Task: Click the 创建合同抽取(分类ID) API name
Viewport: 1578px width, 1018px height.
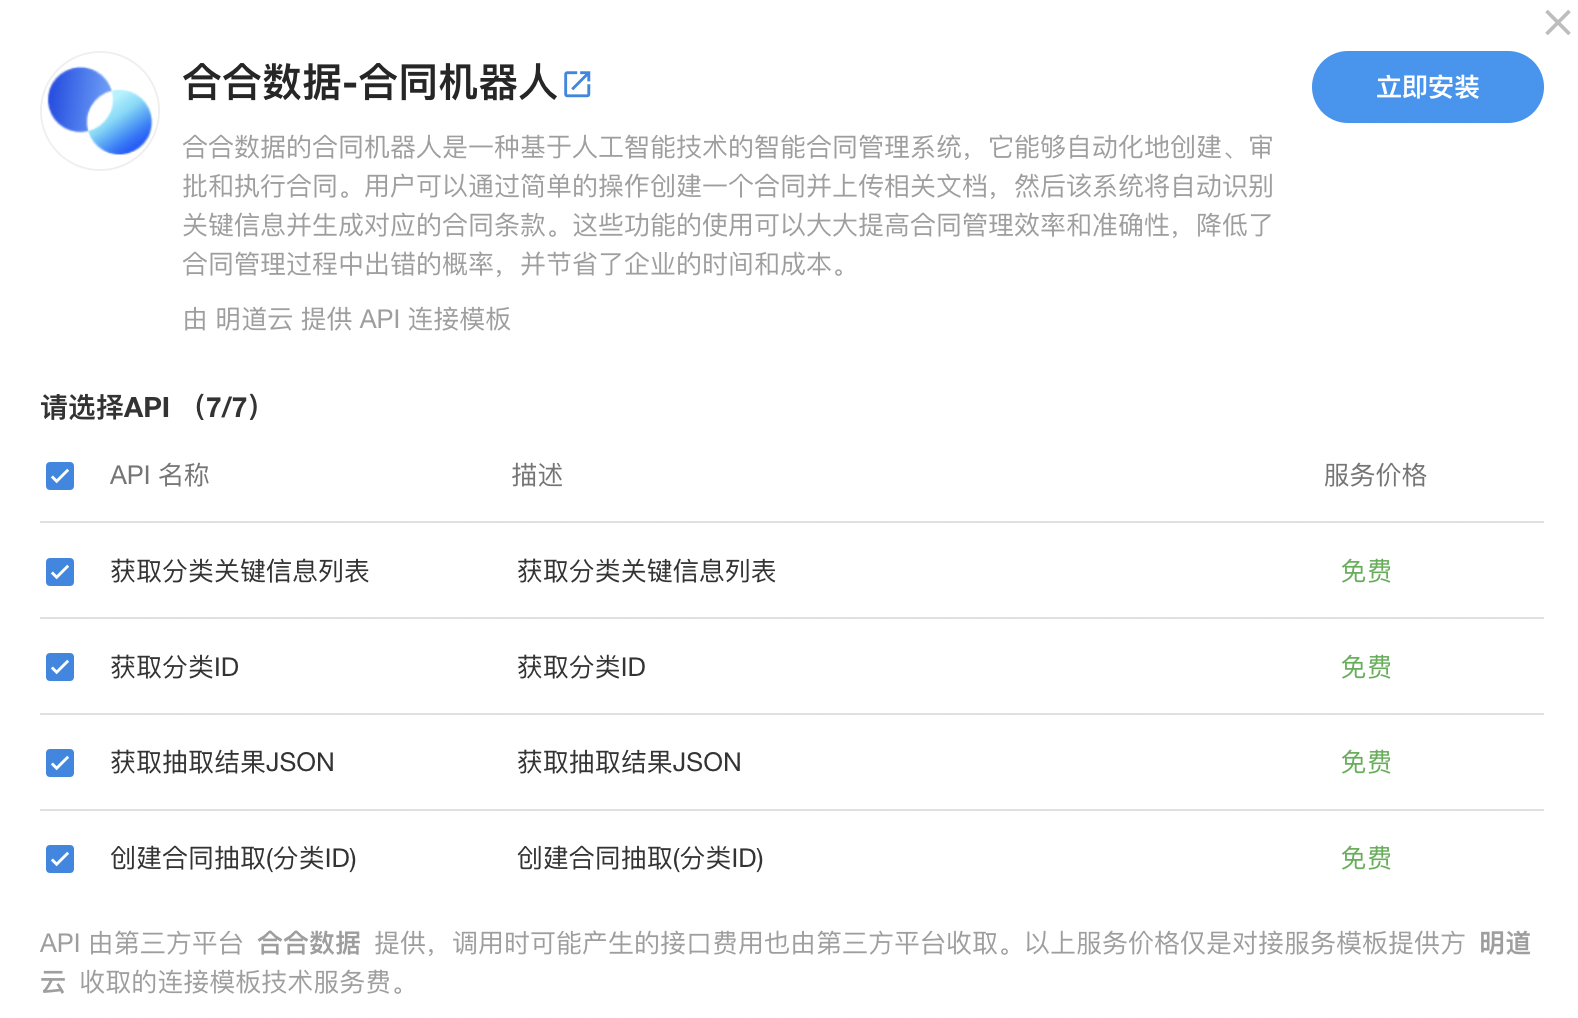Action: [233, 858]
